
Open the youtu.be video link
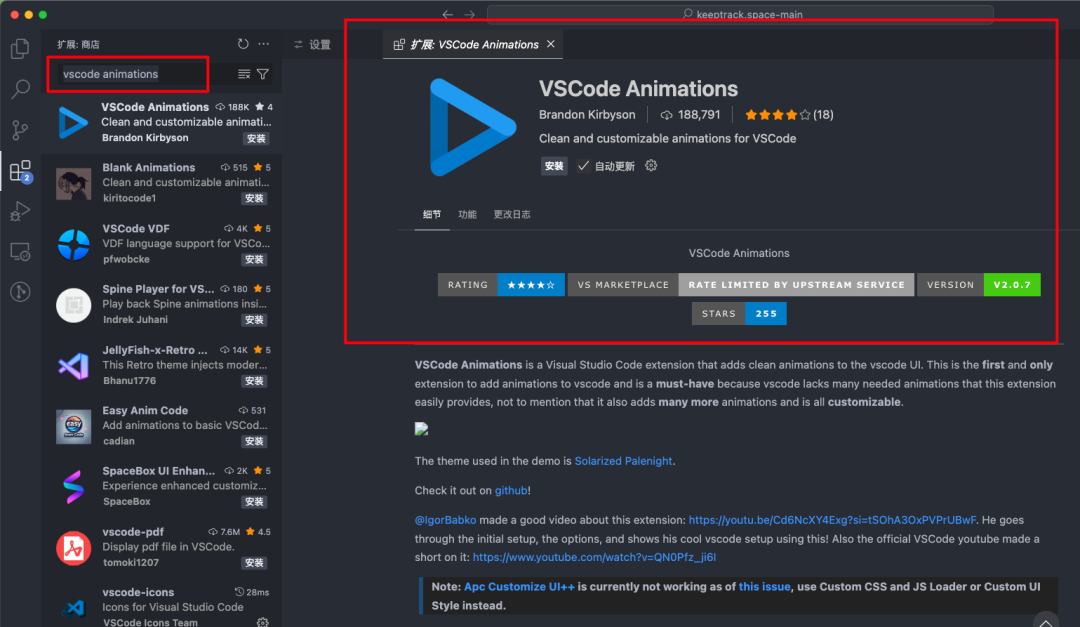(832, 520)
